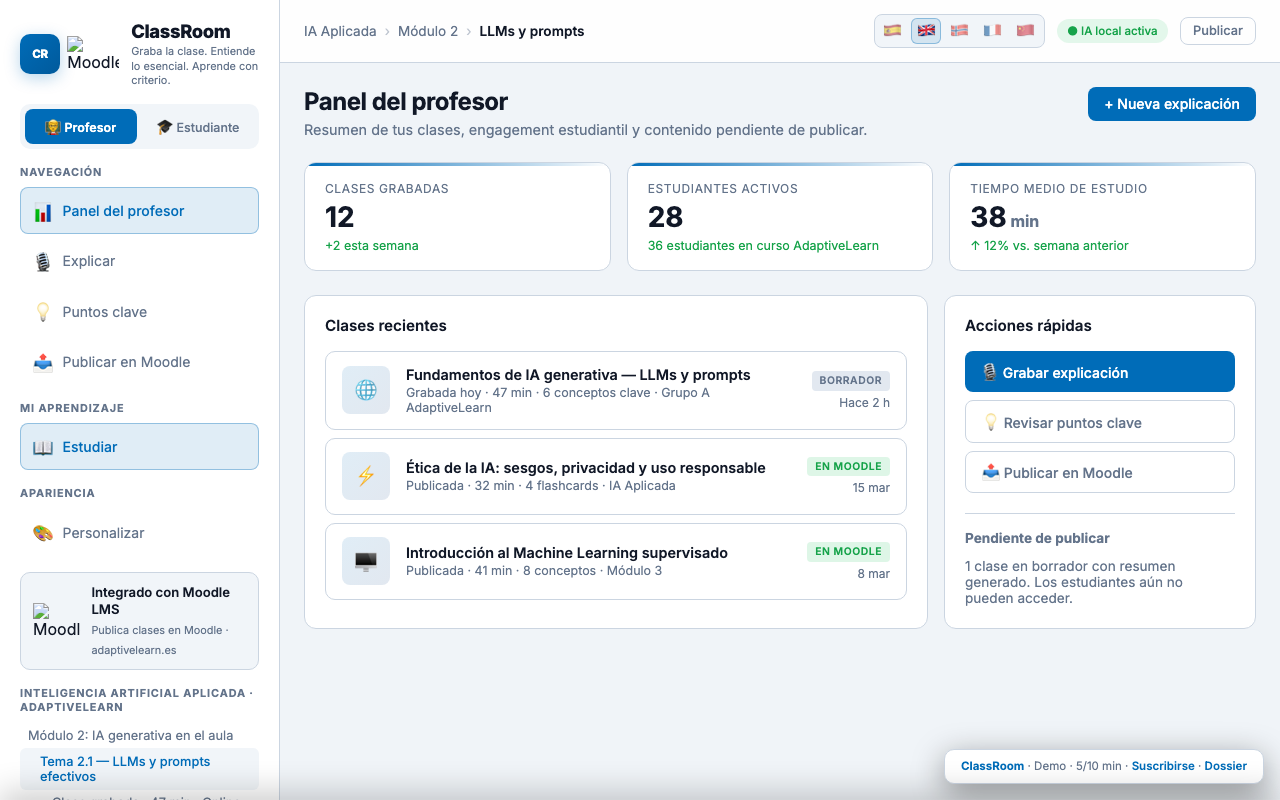Click EN MOODLE badge dated 15 mar

848,466
